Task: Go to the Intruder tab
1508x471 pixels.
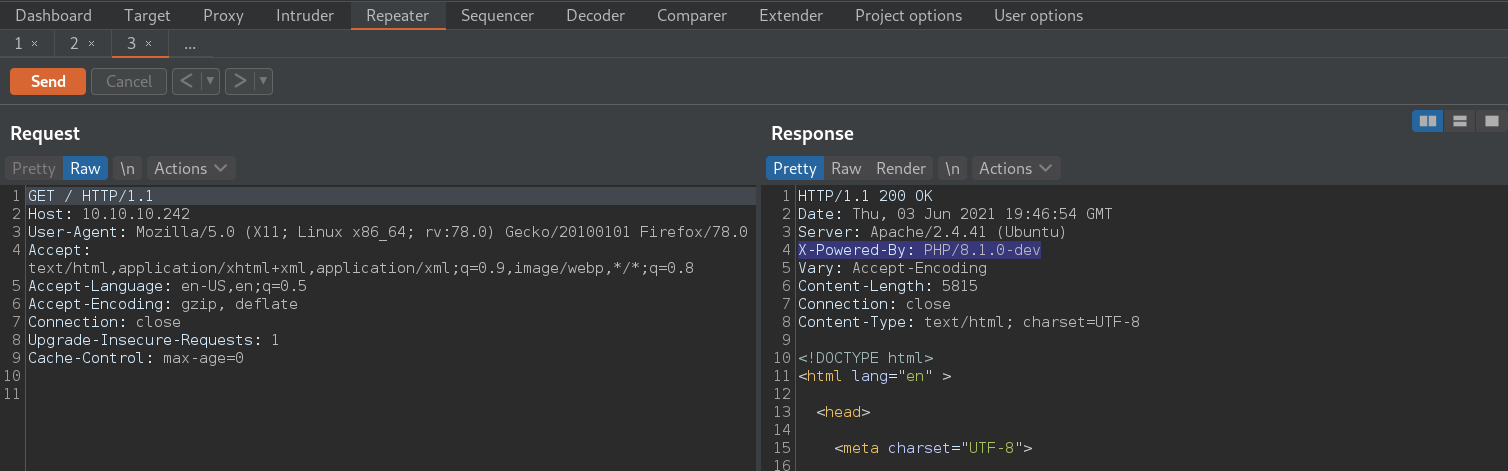Action: [x=305, y=15]
